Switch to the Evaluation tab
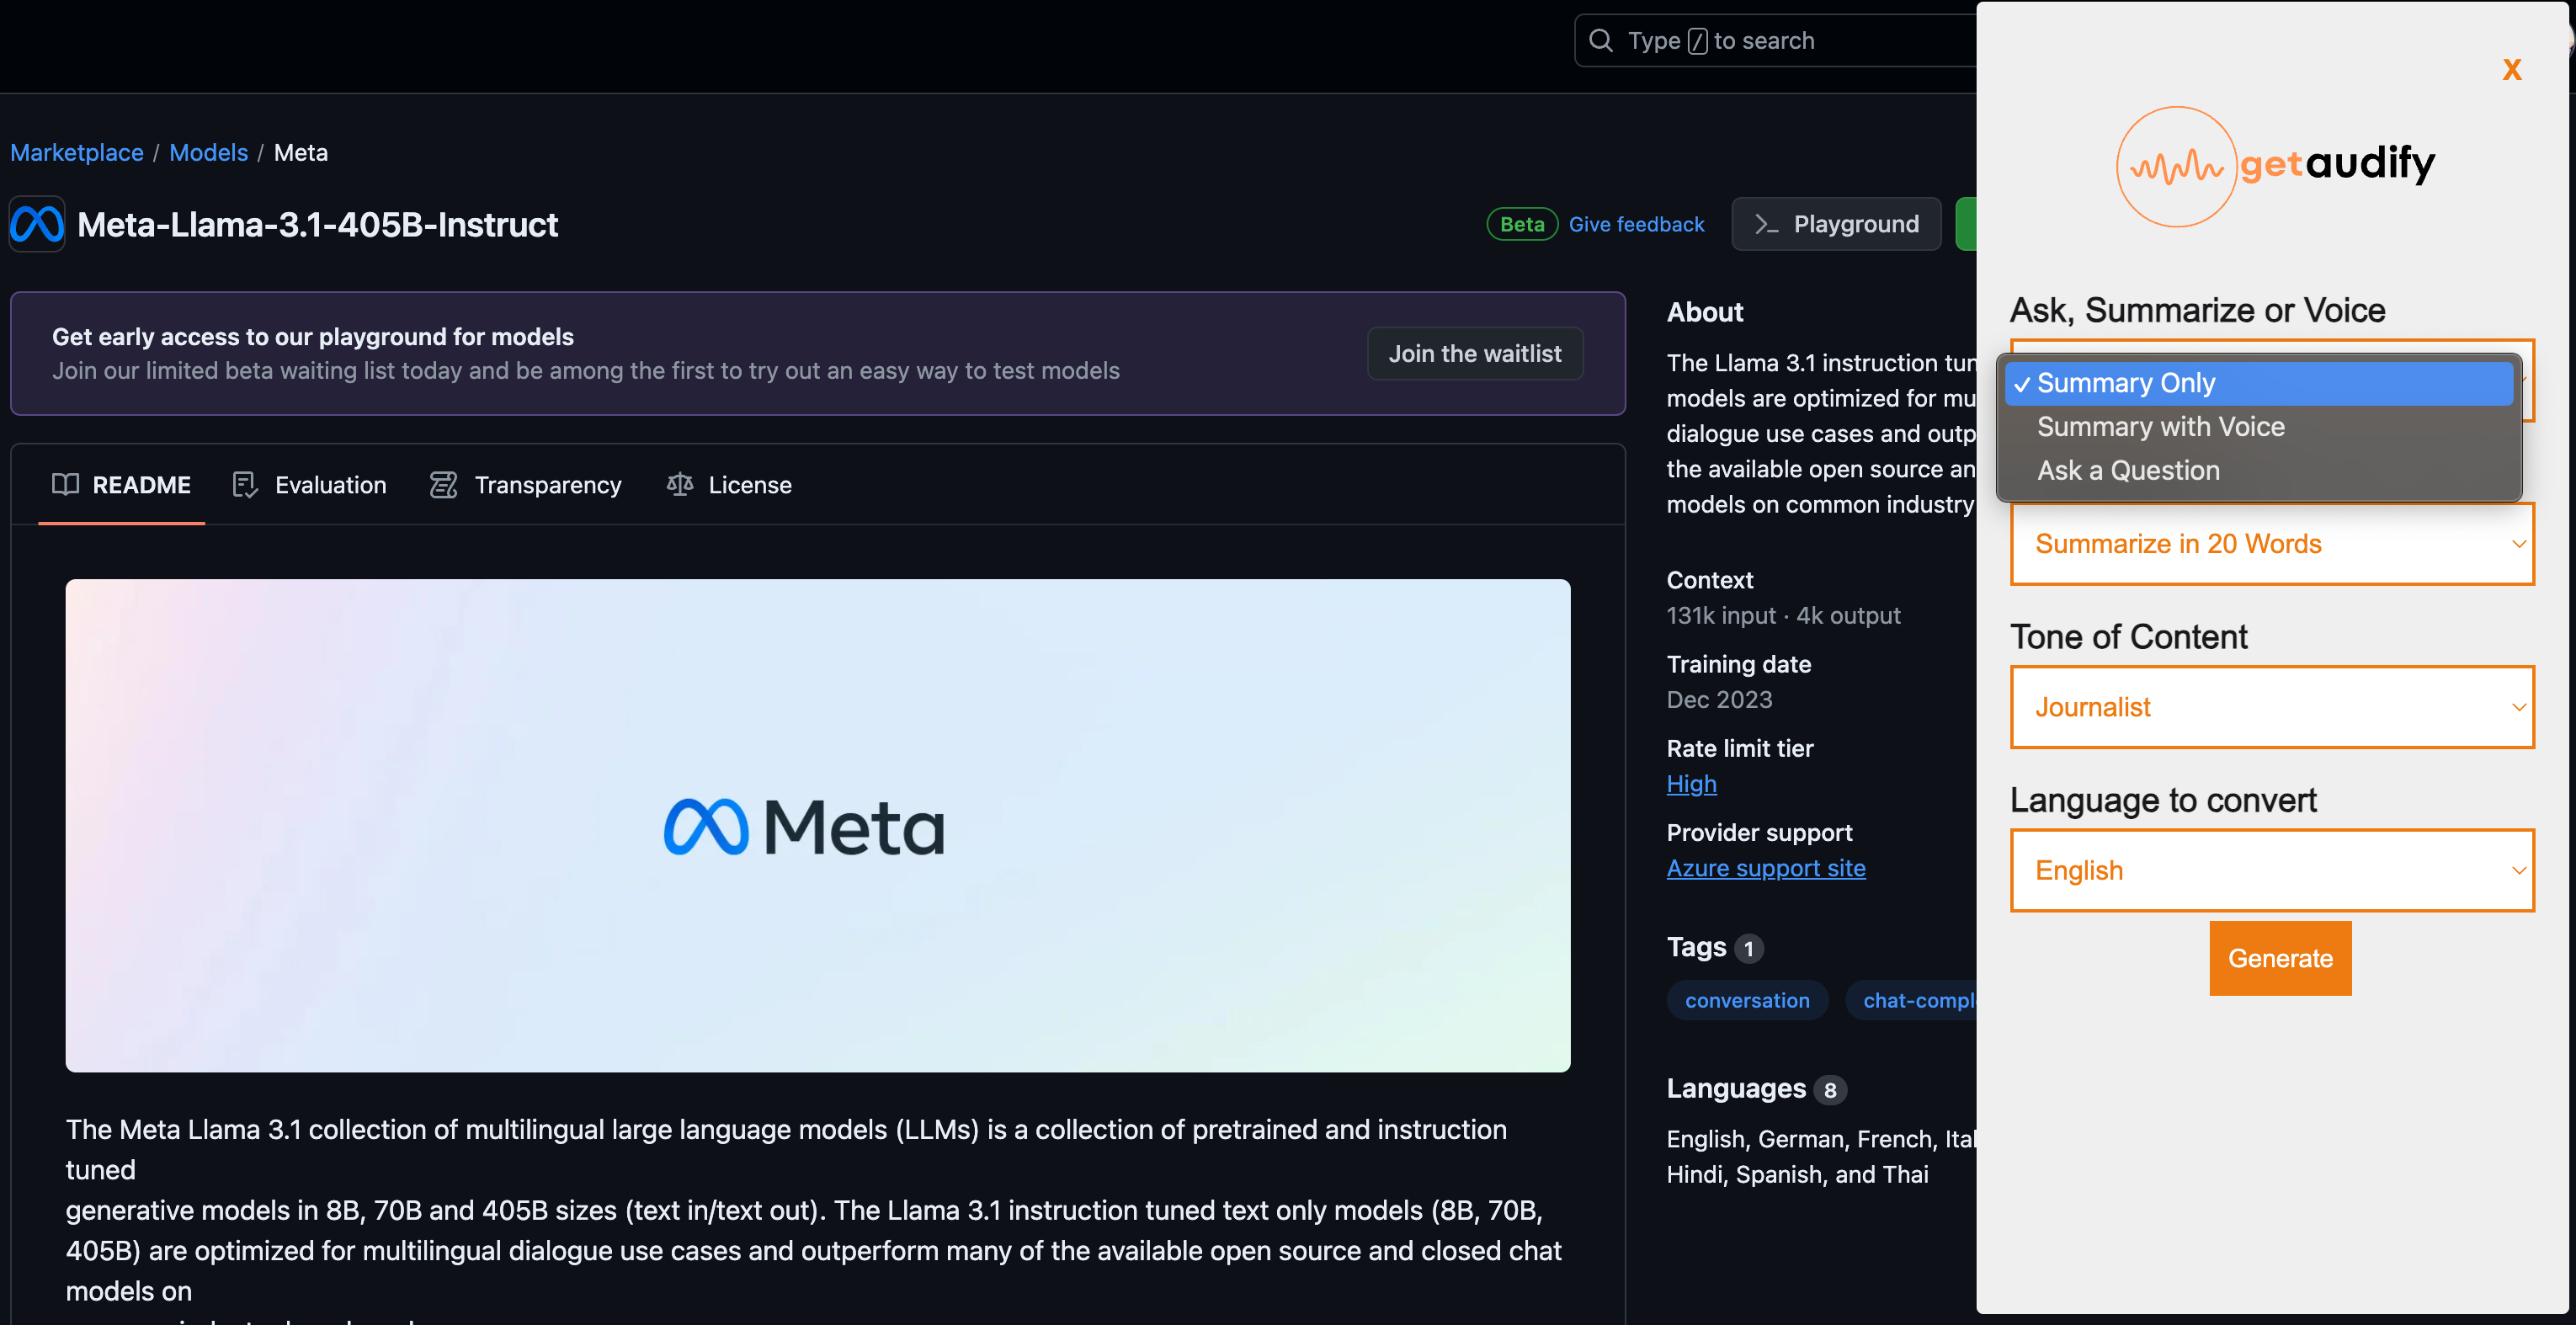 pyautogui.click(x=309, y=485)
